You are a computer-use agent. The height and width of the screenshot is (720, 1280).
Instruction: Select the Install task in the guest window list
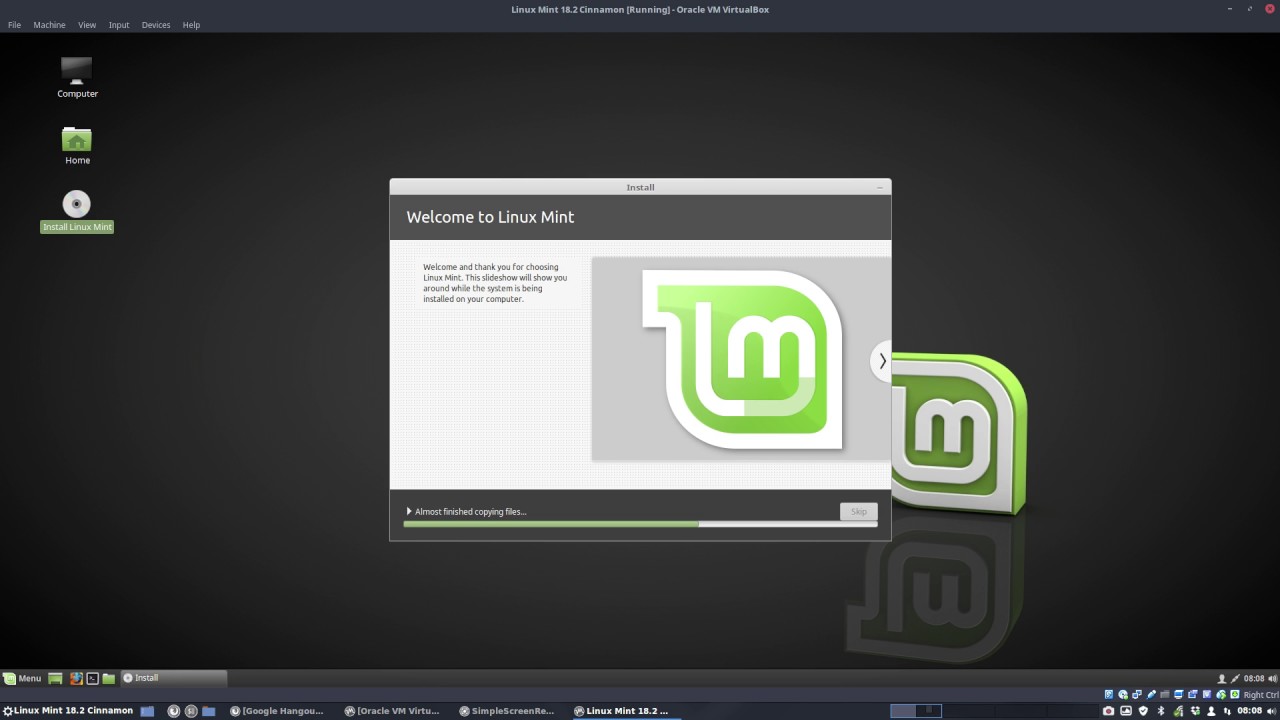(x=174, y=678)
